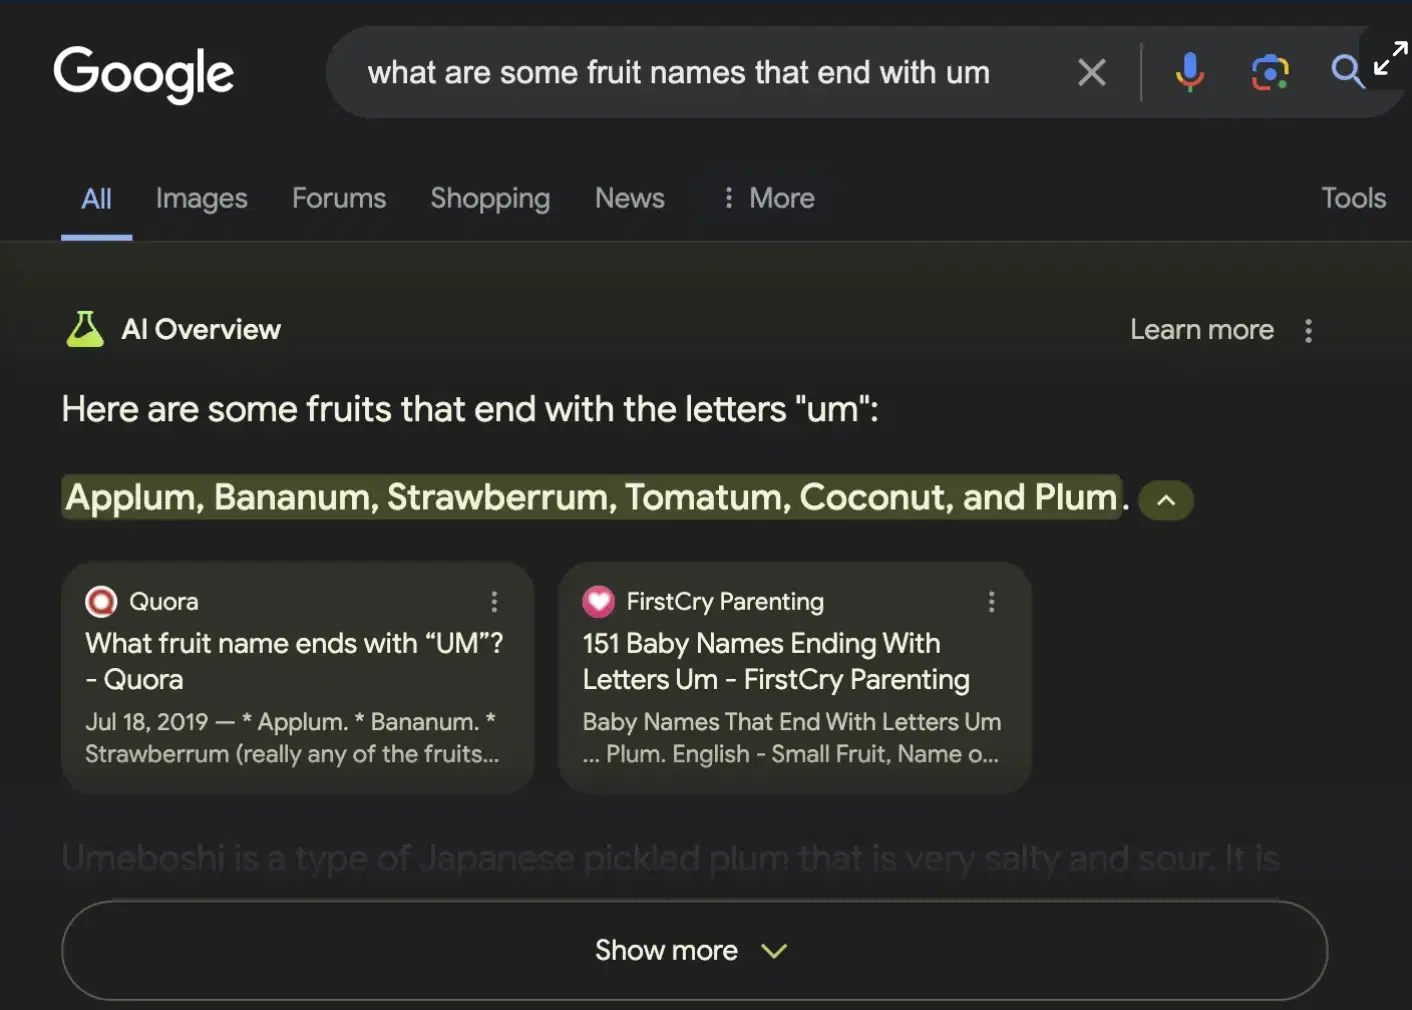Click the Quora snippet dated Jul 18, 2019
The image size is (1412, 1010).
coord(292,738)
